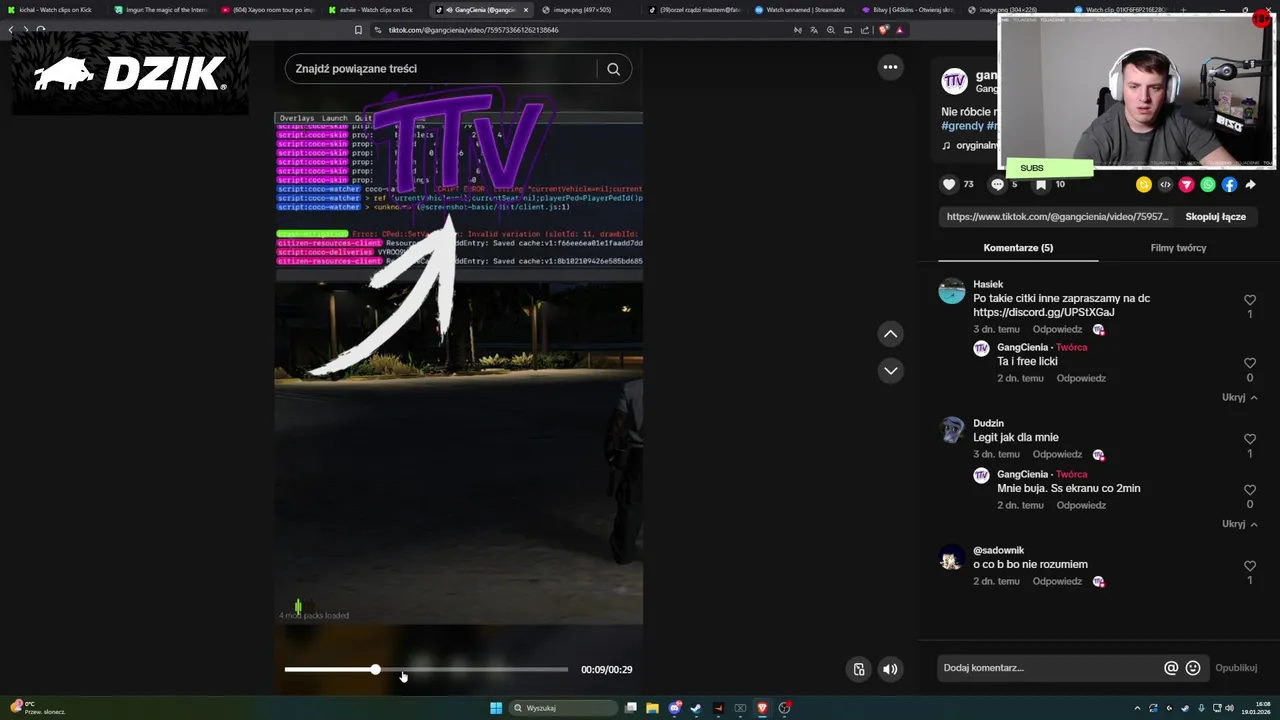Open File Explorer from the taskbar

tap(652, 708)
